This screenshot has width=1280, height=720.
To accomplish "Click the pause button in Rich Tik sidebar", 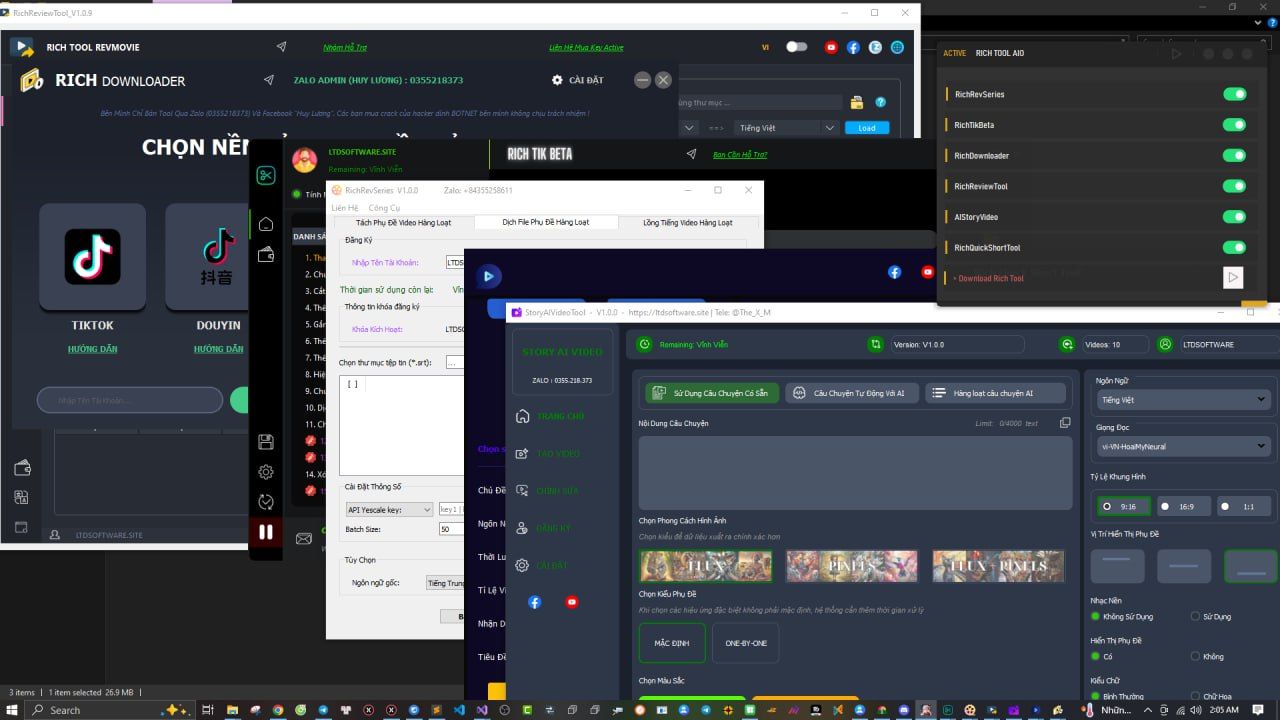I will click(x=266, y=532).
